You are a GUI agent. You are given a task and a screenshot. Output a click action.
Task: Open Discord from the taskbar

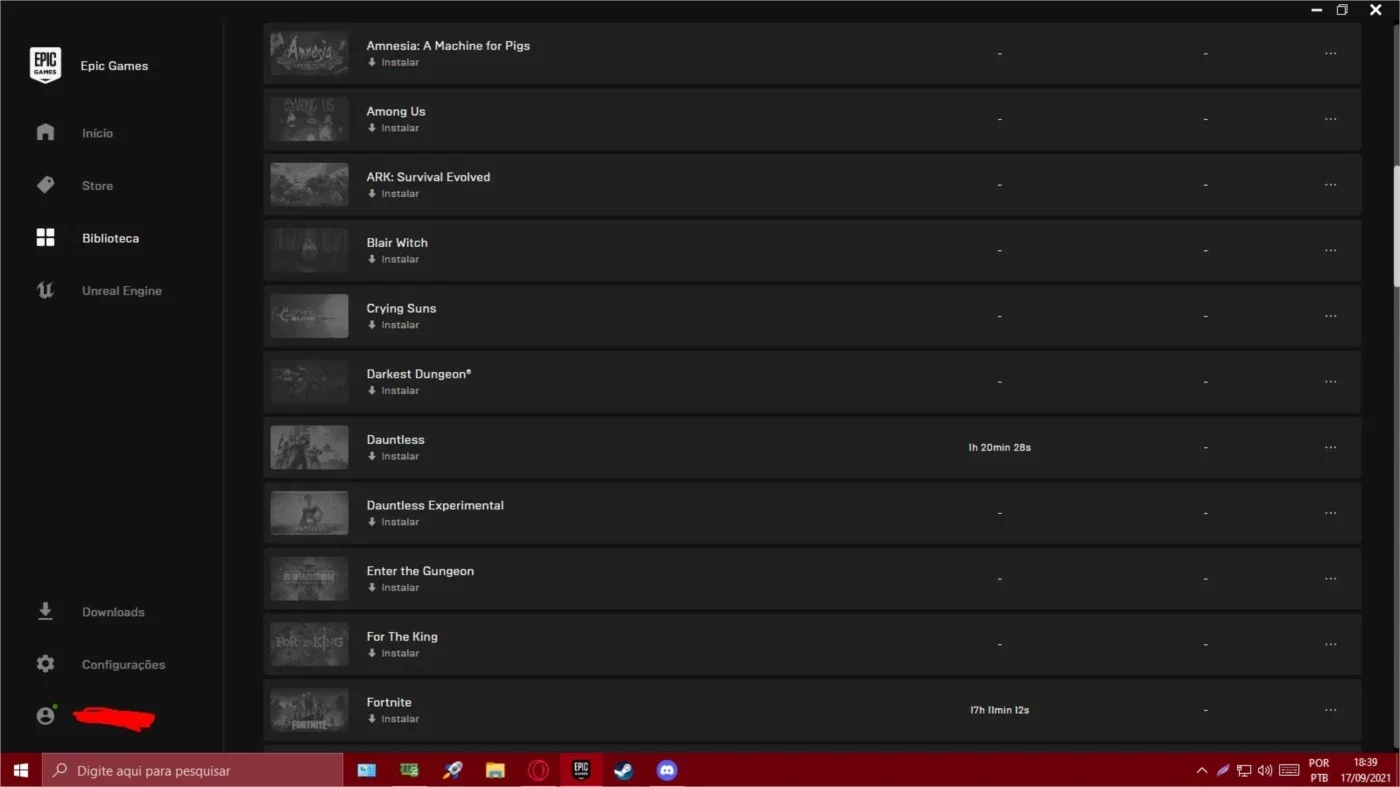coord(667,770)
